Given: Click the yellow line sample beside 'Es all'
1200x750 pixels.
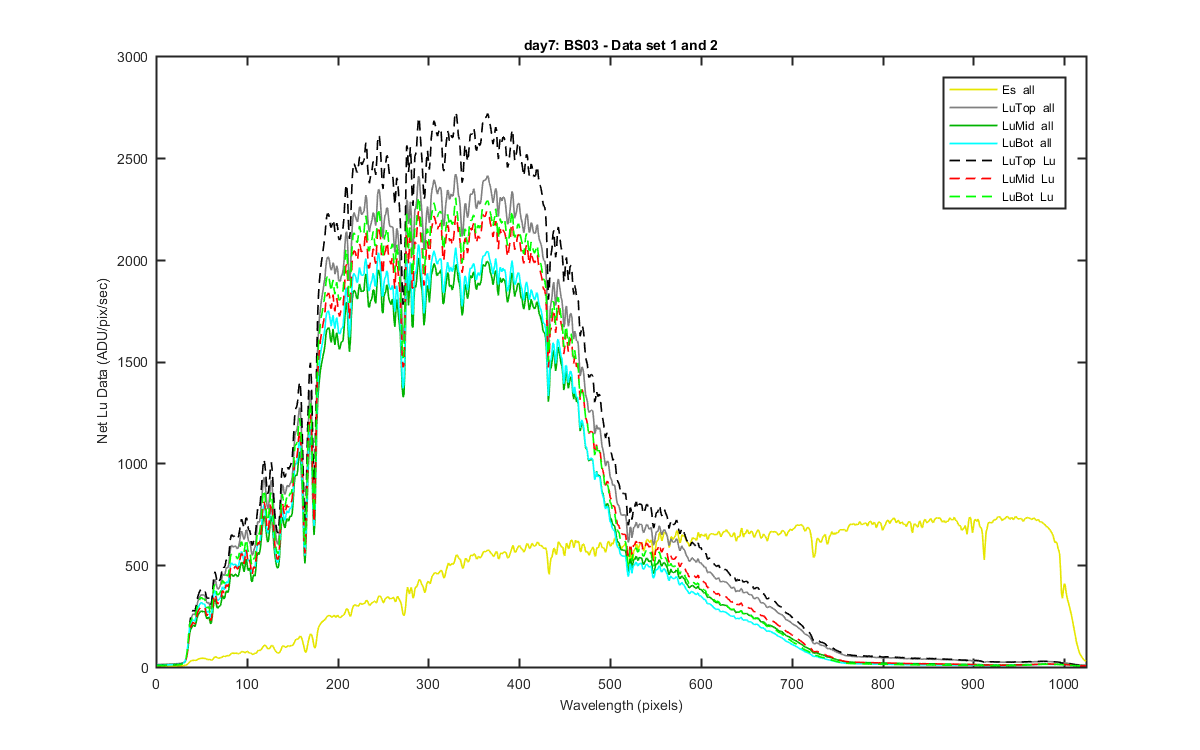Looking at the screenshot, I should point(972,90).
